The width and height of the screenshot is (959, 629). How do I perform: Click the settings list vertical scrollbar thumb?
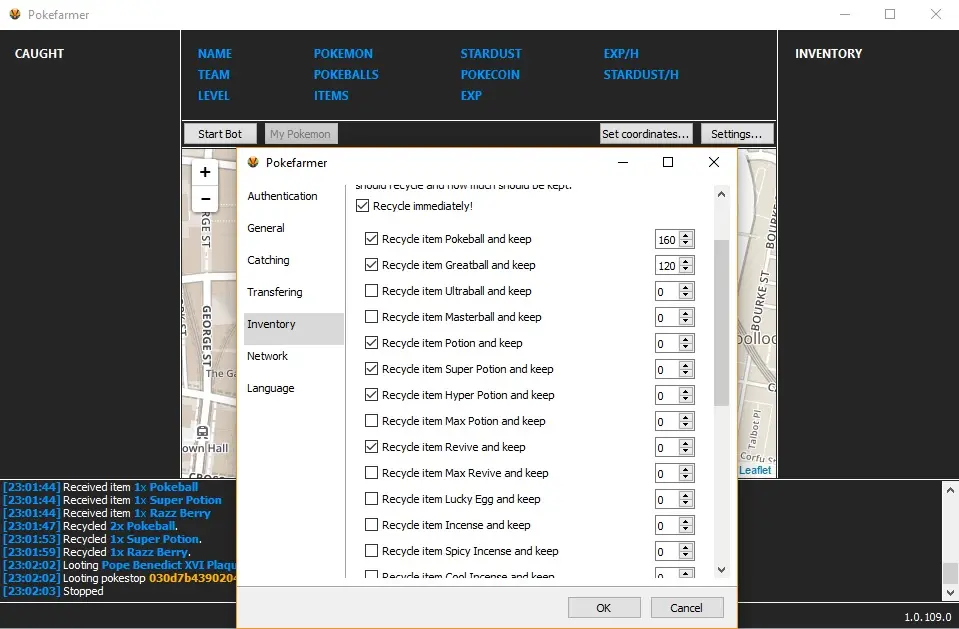pyautogui.click(x=722, y=320)
